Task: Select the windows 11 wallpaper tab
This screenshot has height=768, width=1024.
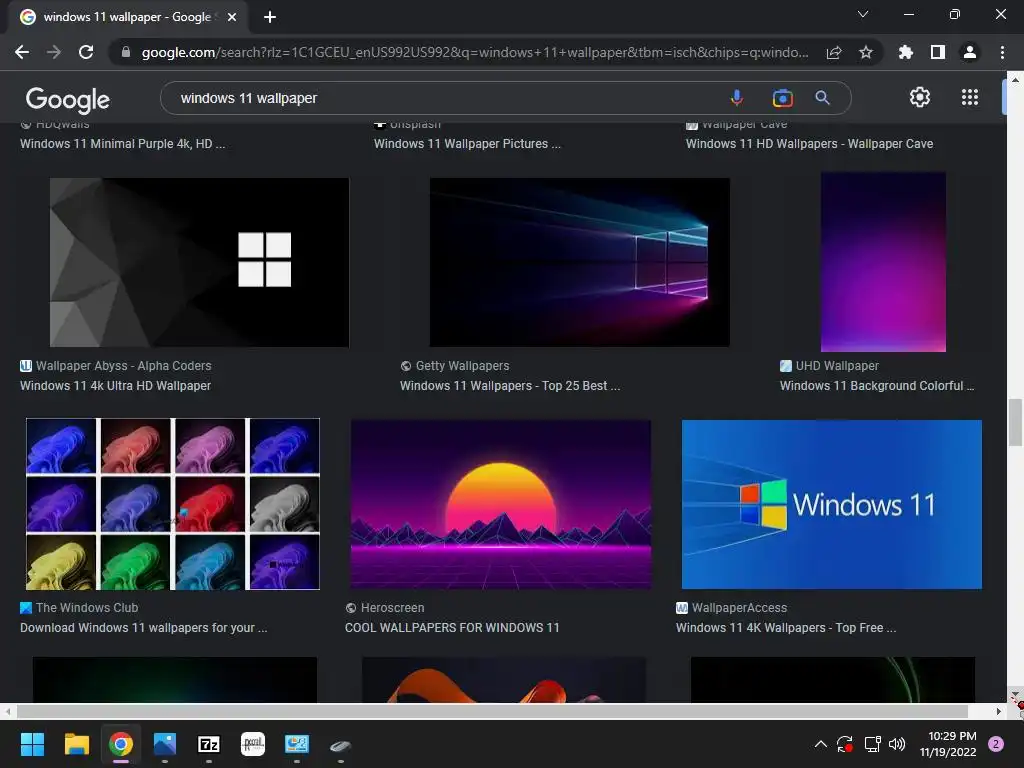Action: 126,17
